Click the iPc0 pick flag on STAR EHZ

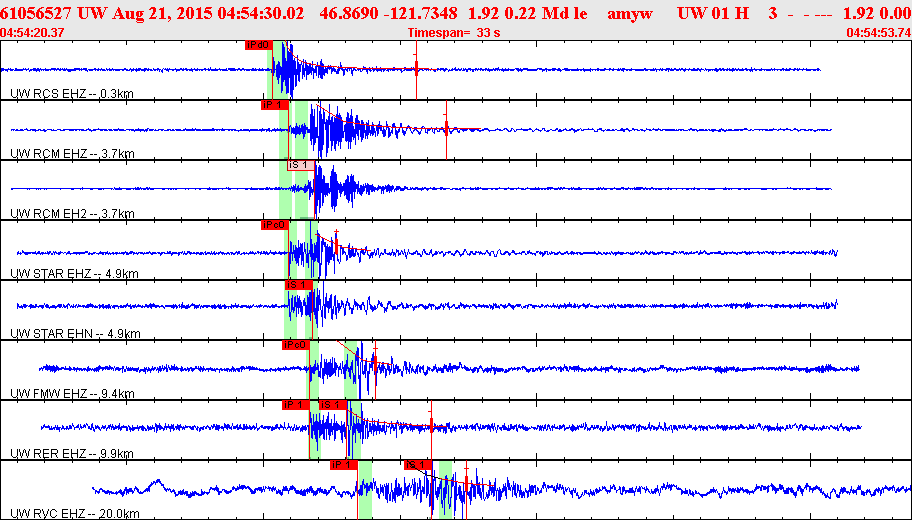(x=275, y=225)
